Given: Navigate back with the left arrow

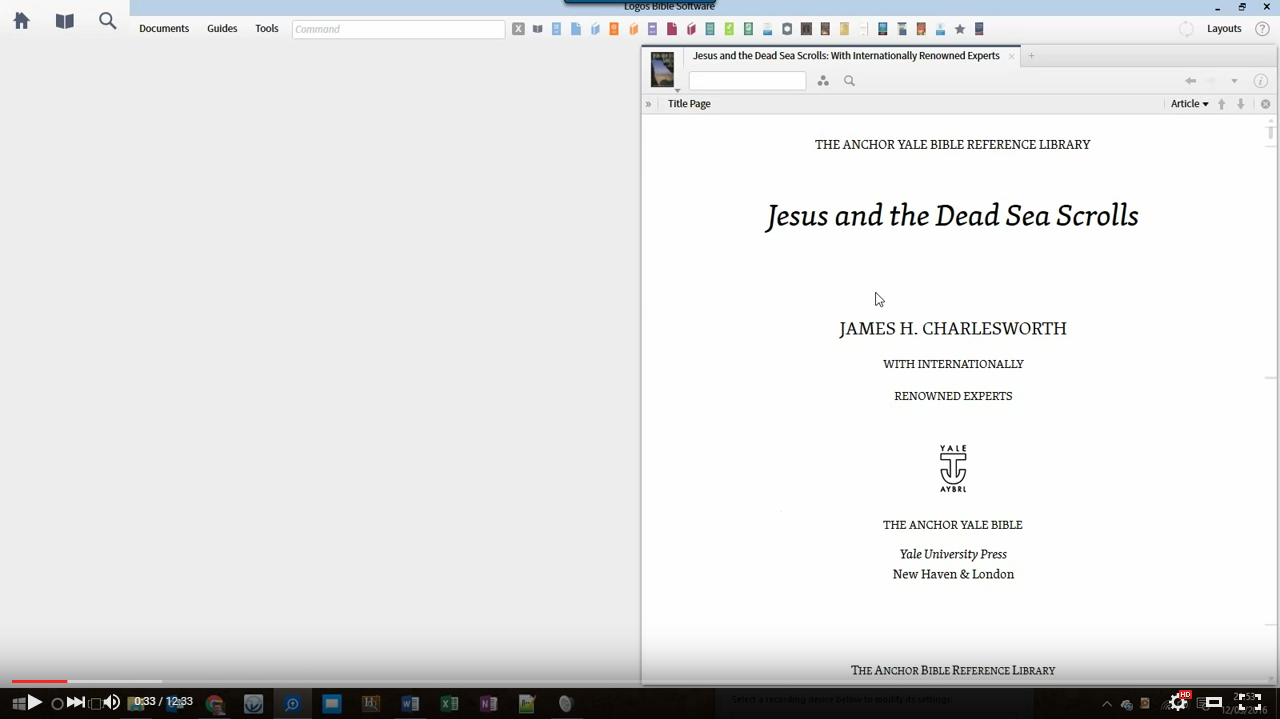Looking at the screenshot, I should [1190, 81].
